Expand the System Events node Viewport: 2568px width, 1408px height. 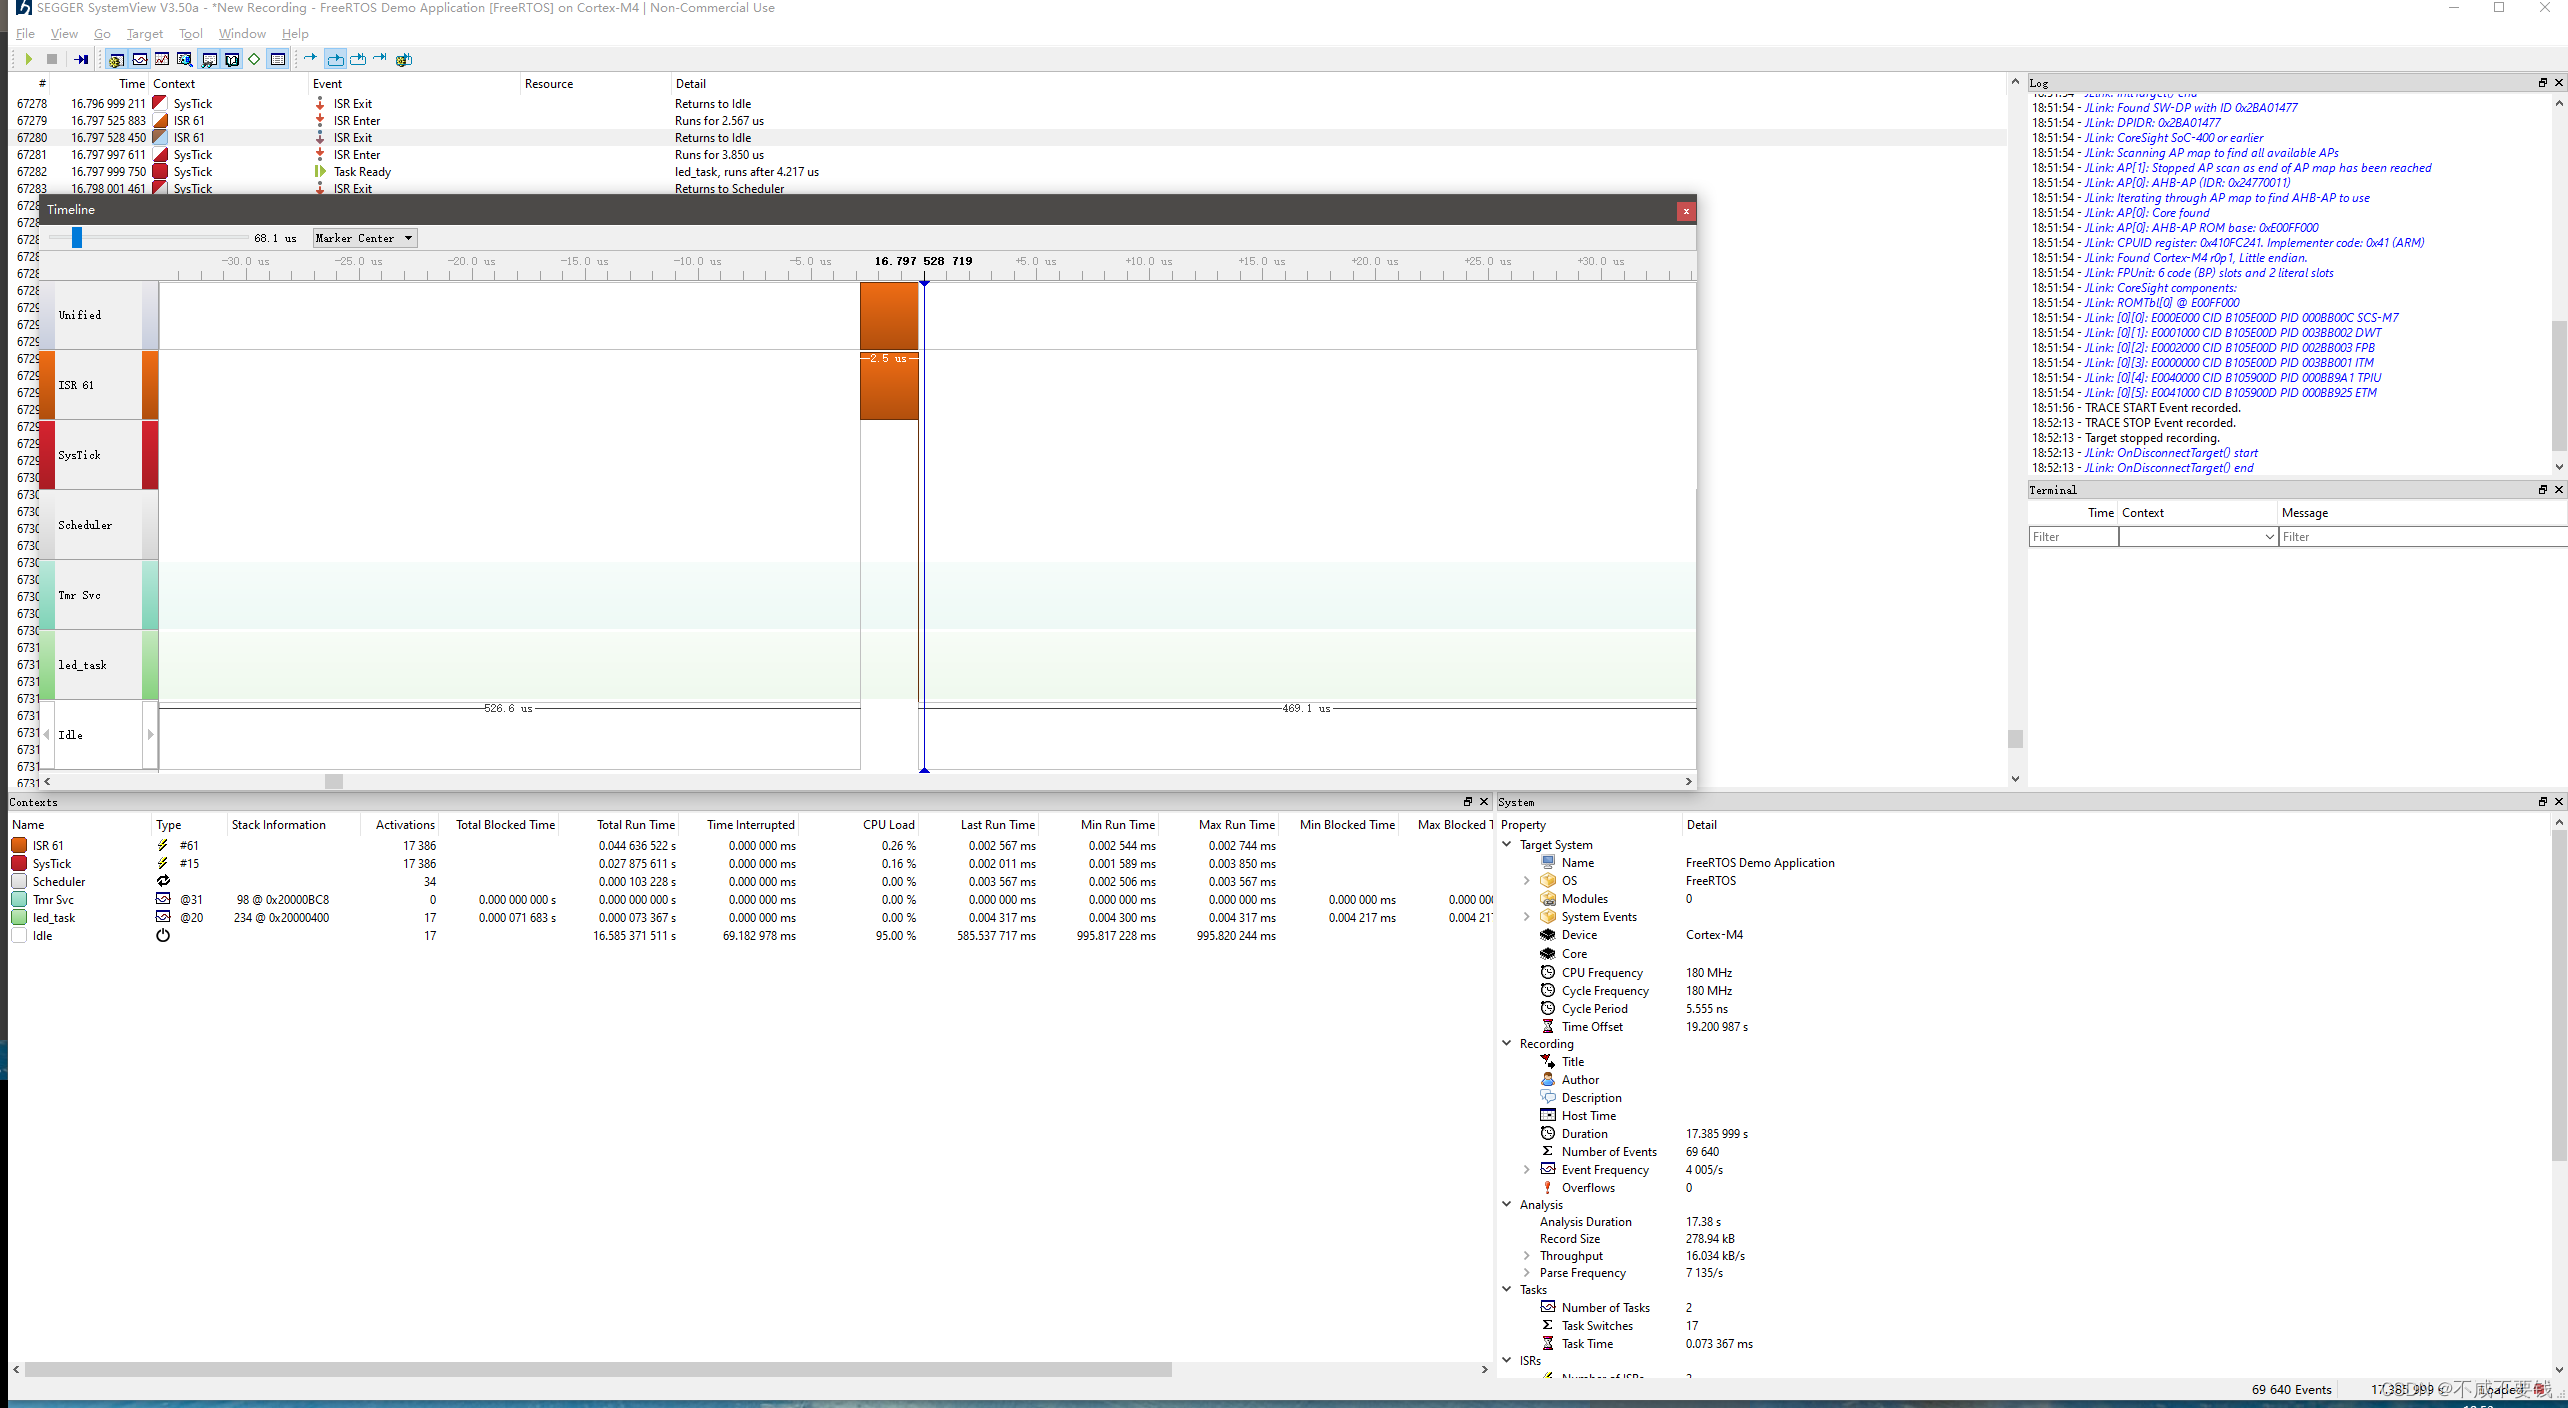click(x=1526, y=917)
